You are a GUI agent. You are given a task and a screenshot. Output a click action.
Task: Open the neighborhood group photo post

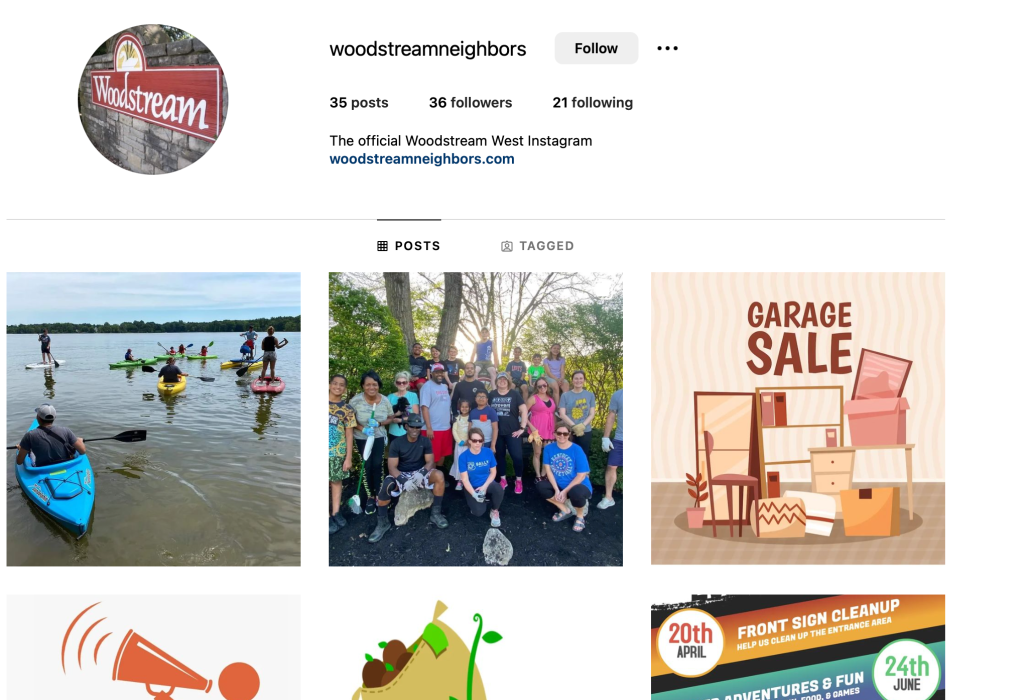pyautogui.click(x=476, y=419)
